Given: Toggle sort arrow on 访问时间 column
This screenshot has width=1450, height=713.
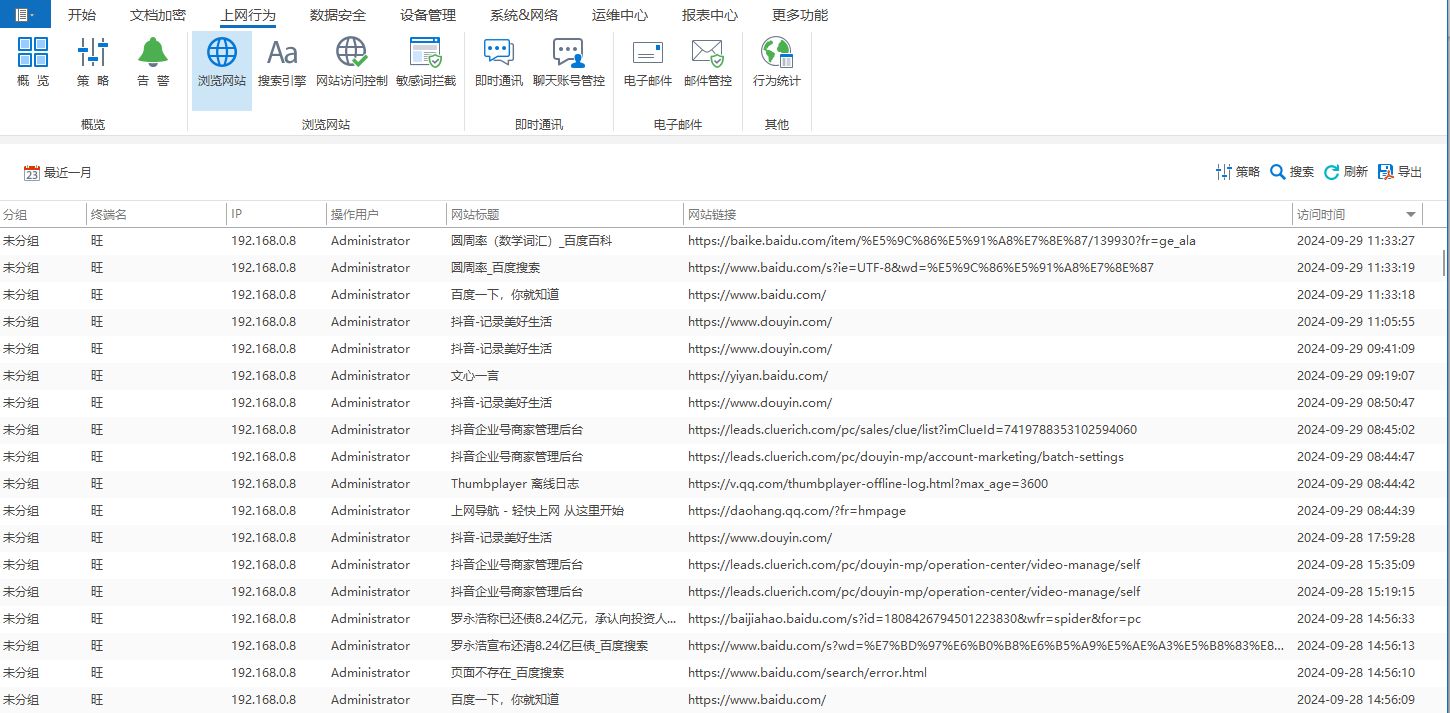Looking at the screenshot, I should click(x=1411, y=215).
